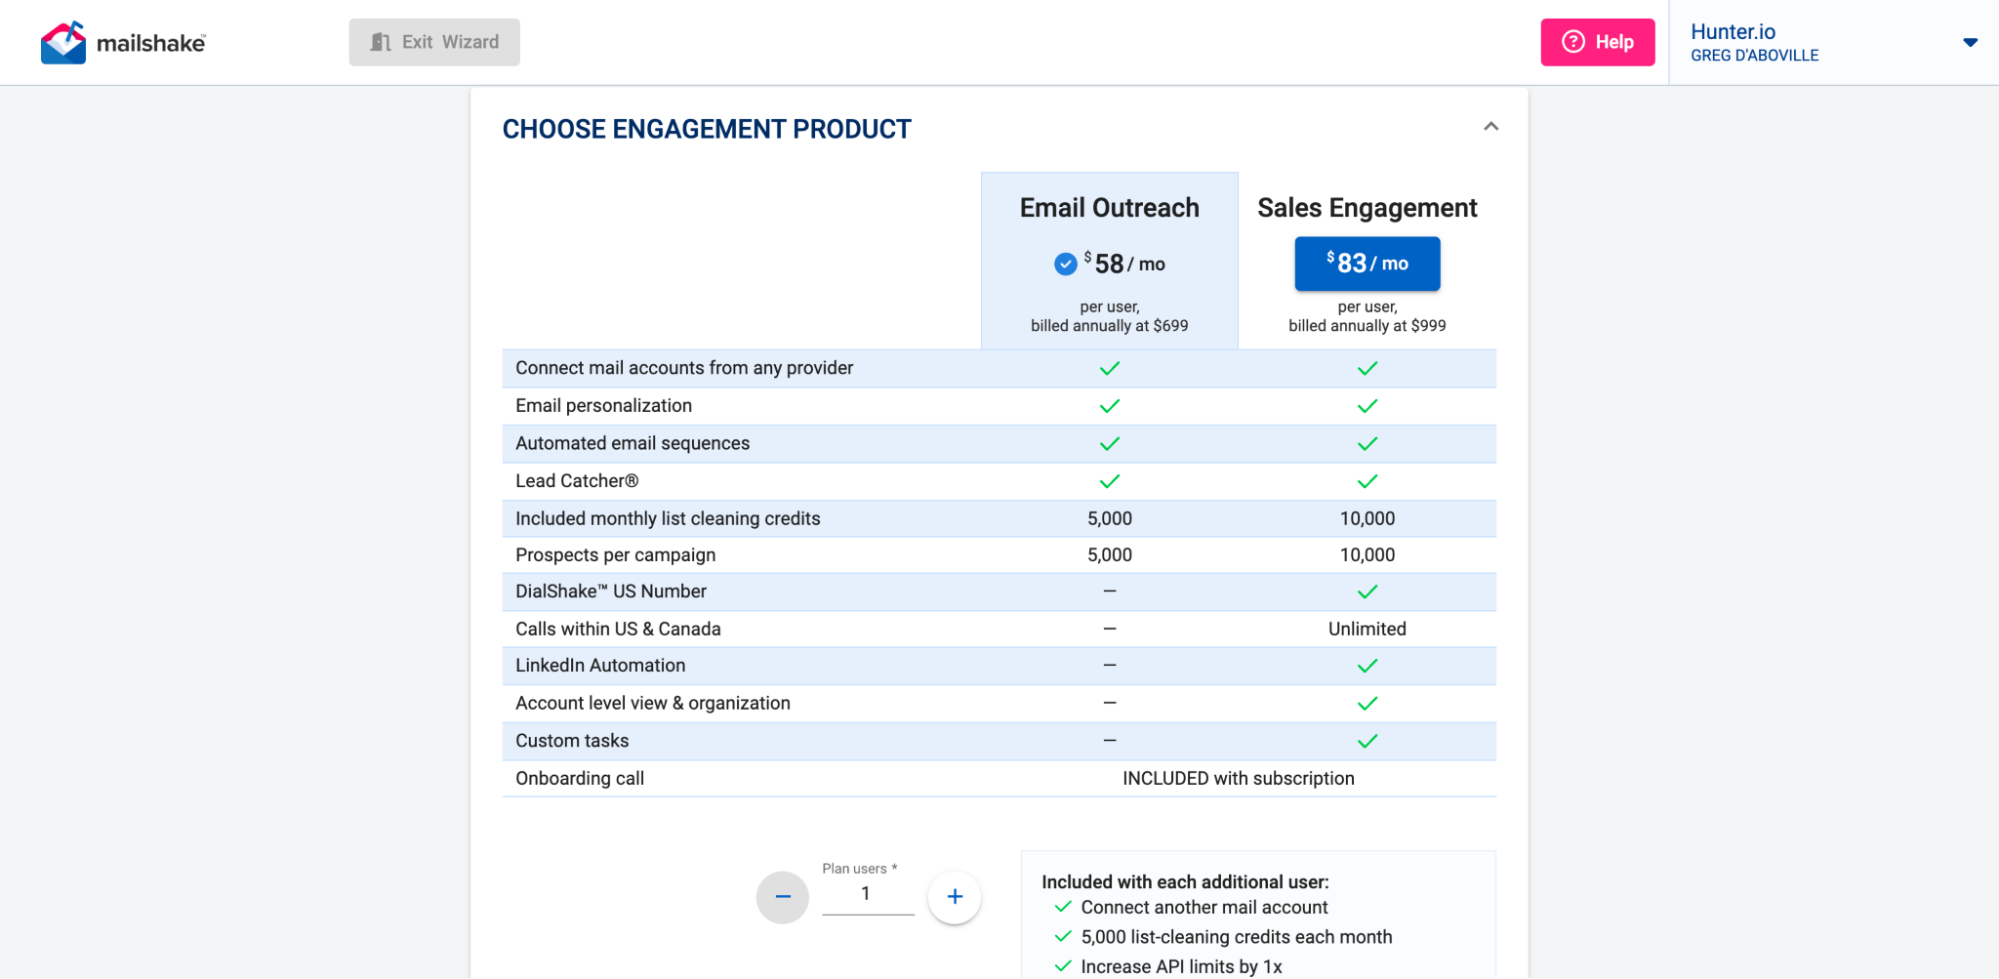Click "billed annually at $999" text
The height and width of the screenshot is (979, 1999).
tap(1367, 326)
